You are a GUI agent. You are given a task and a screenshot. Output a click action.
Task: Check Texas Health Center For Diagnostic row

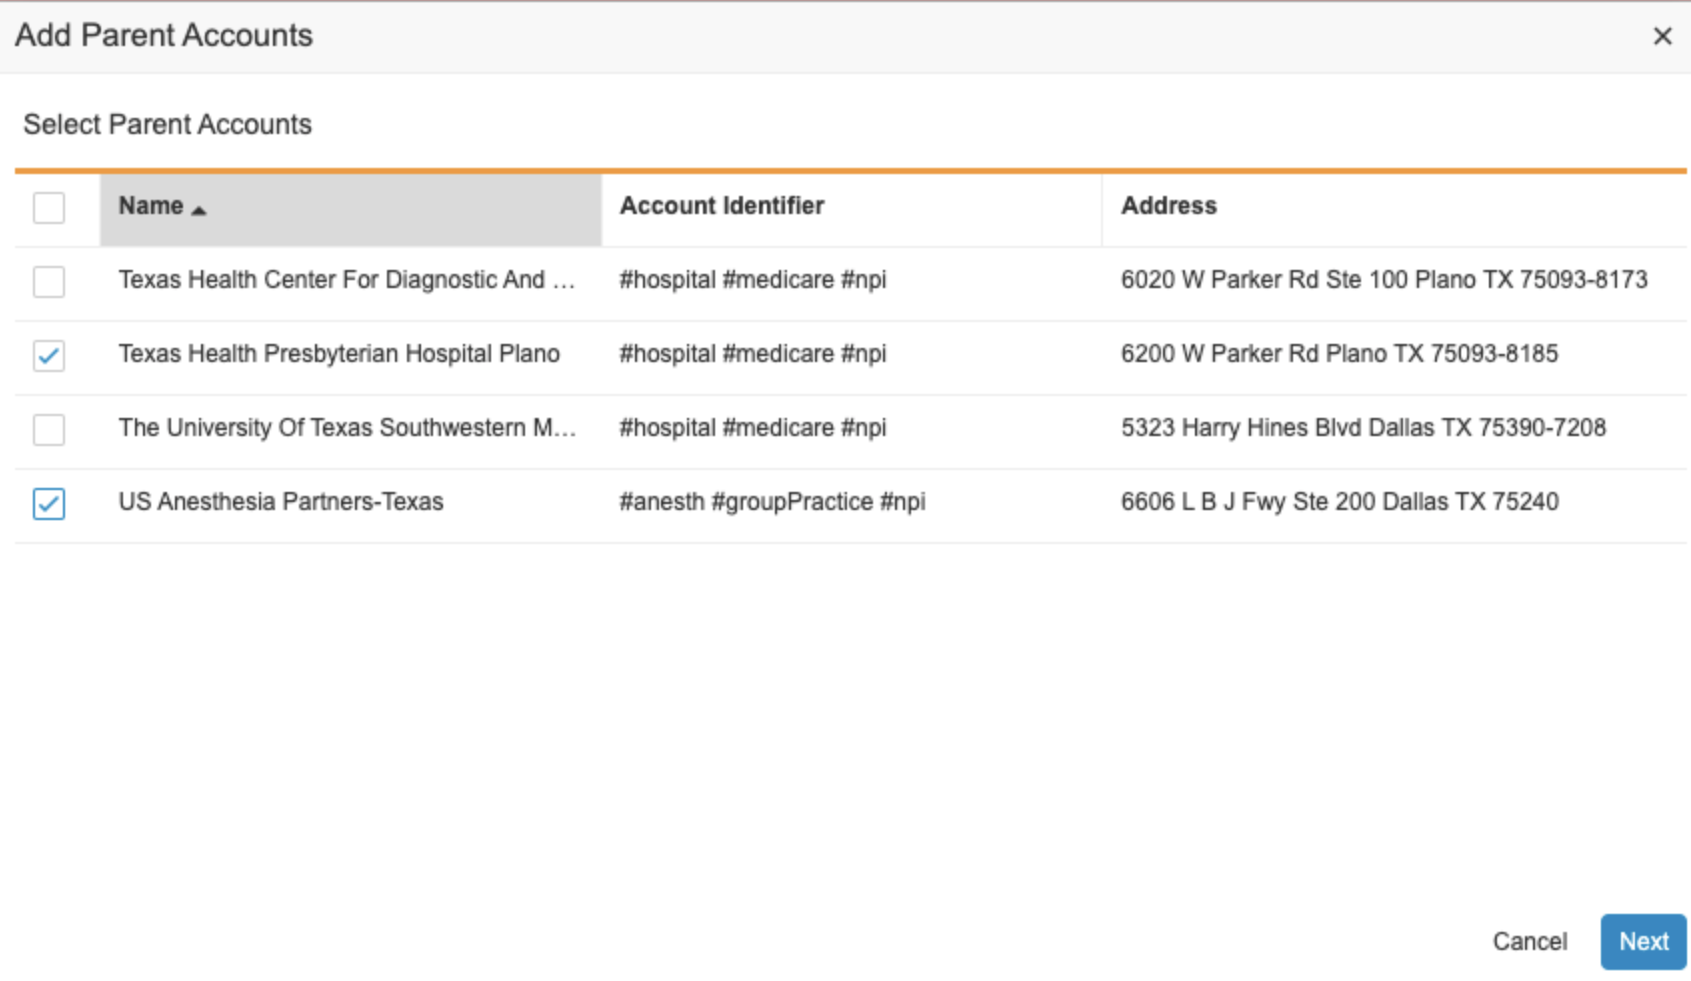coord(49,282)
